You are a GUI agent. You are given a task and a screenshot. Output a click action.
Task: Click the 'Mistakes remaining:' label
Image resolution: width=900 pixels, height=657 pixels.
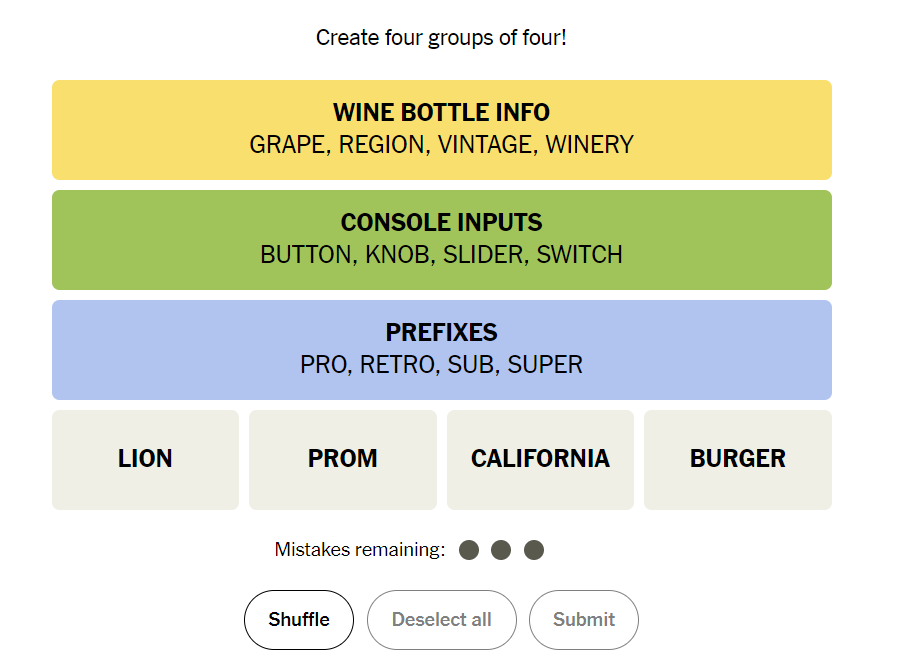[x=359, y=549]
